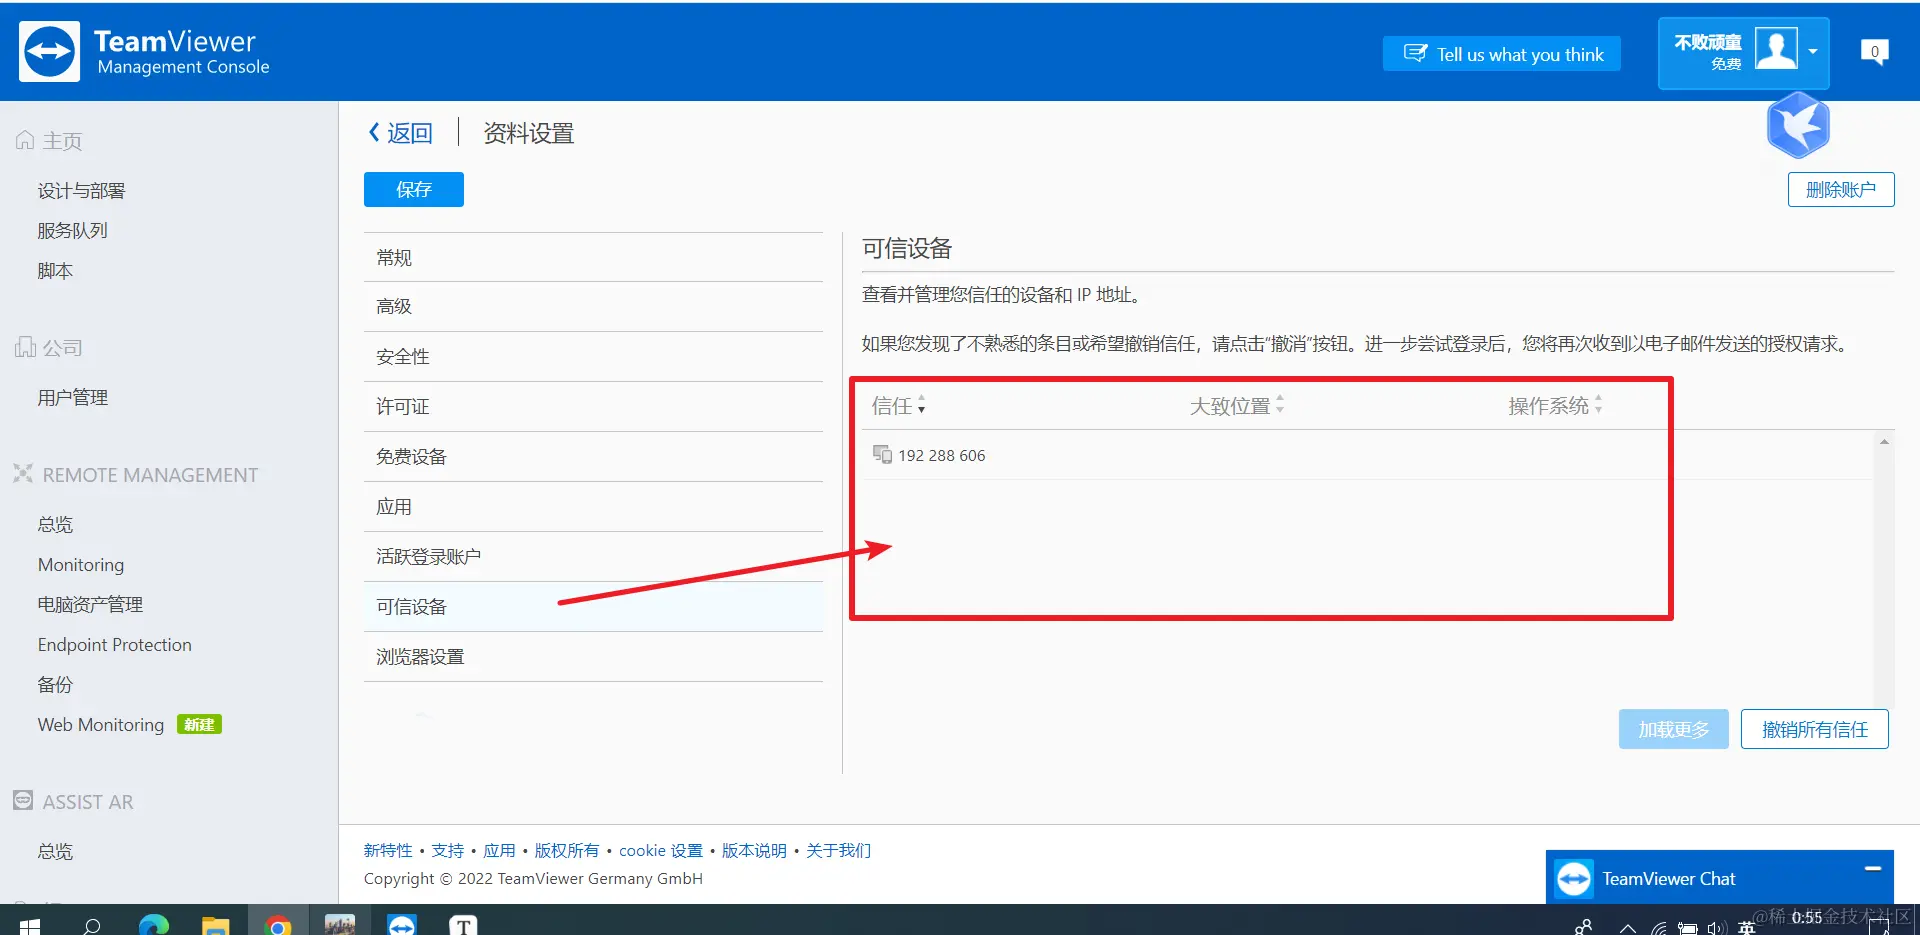The image size is (1920, 935).
Task: Open the notifications speech bubble icon
Action: 1874,52
